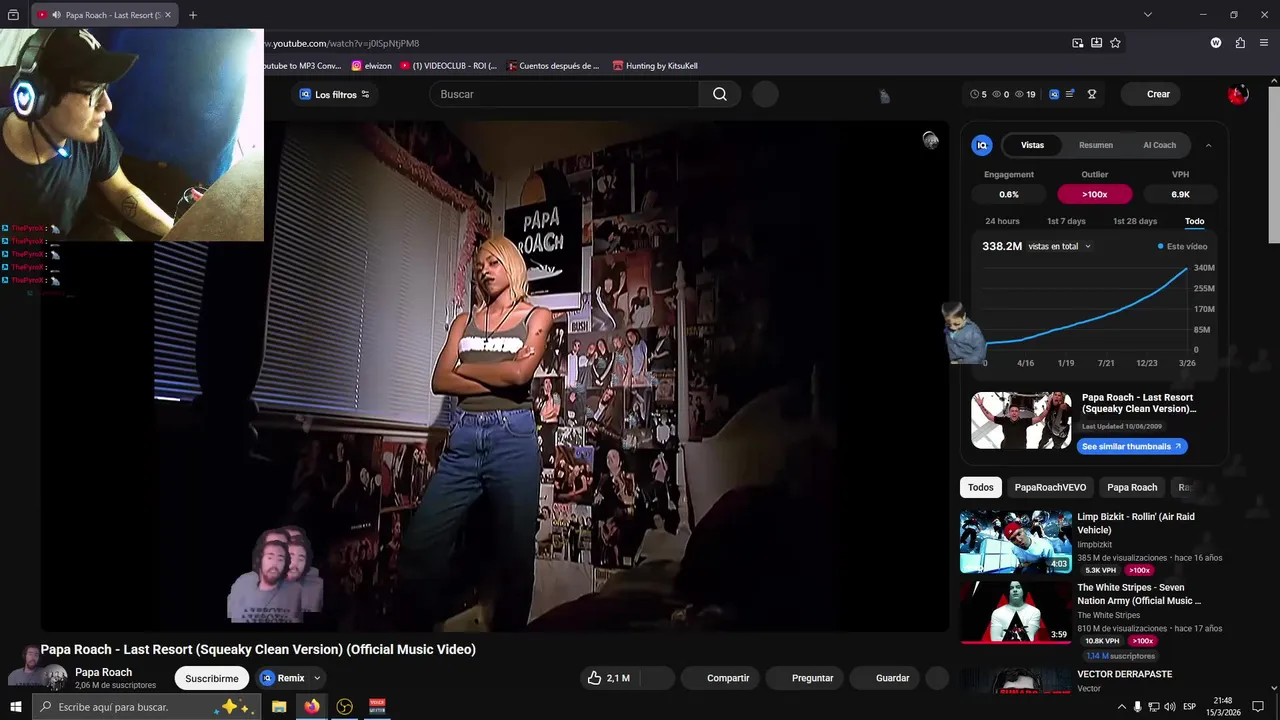Click the Firefox taskbar icon
Image resolution: width=1280 pixels, height=720 pixels.
tap(312, 707)
